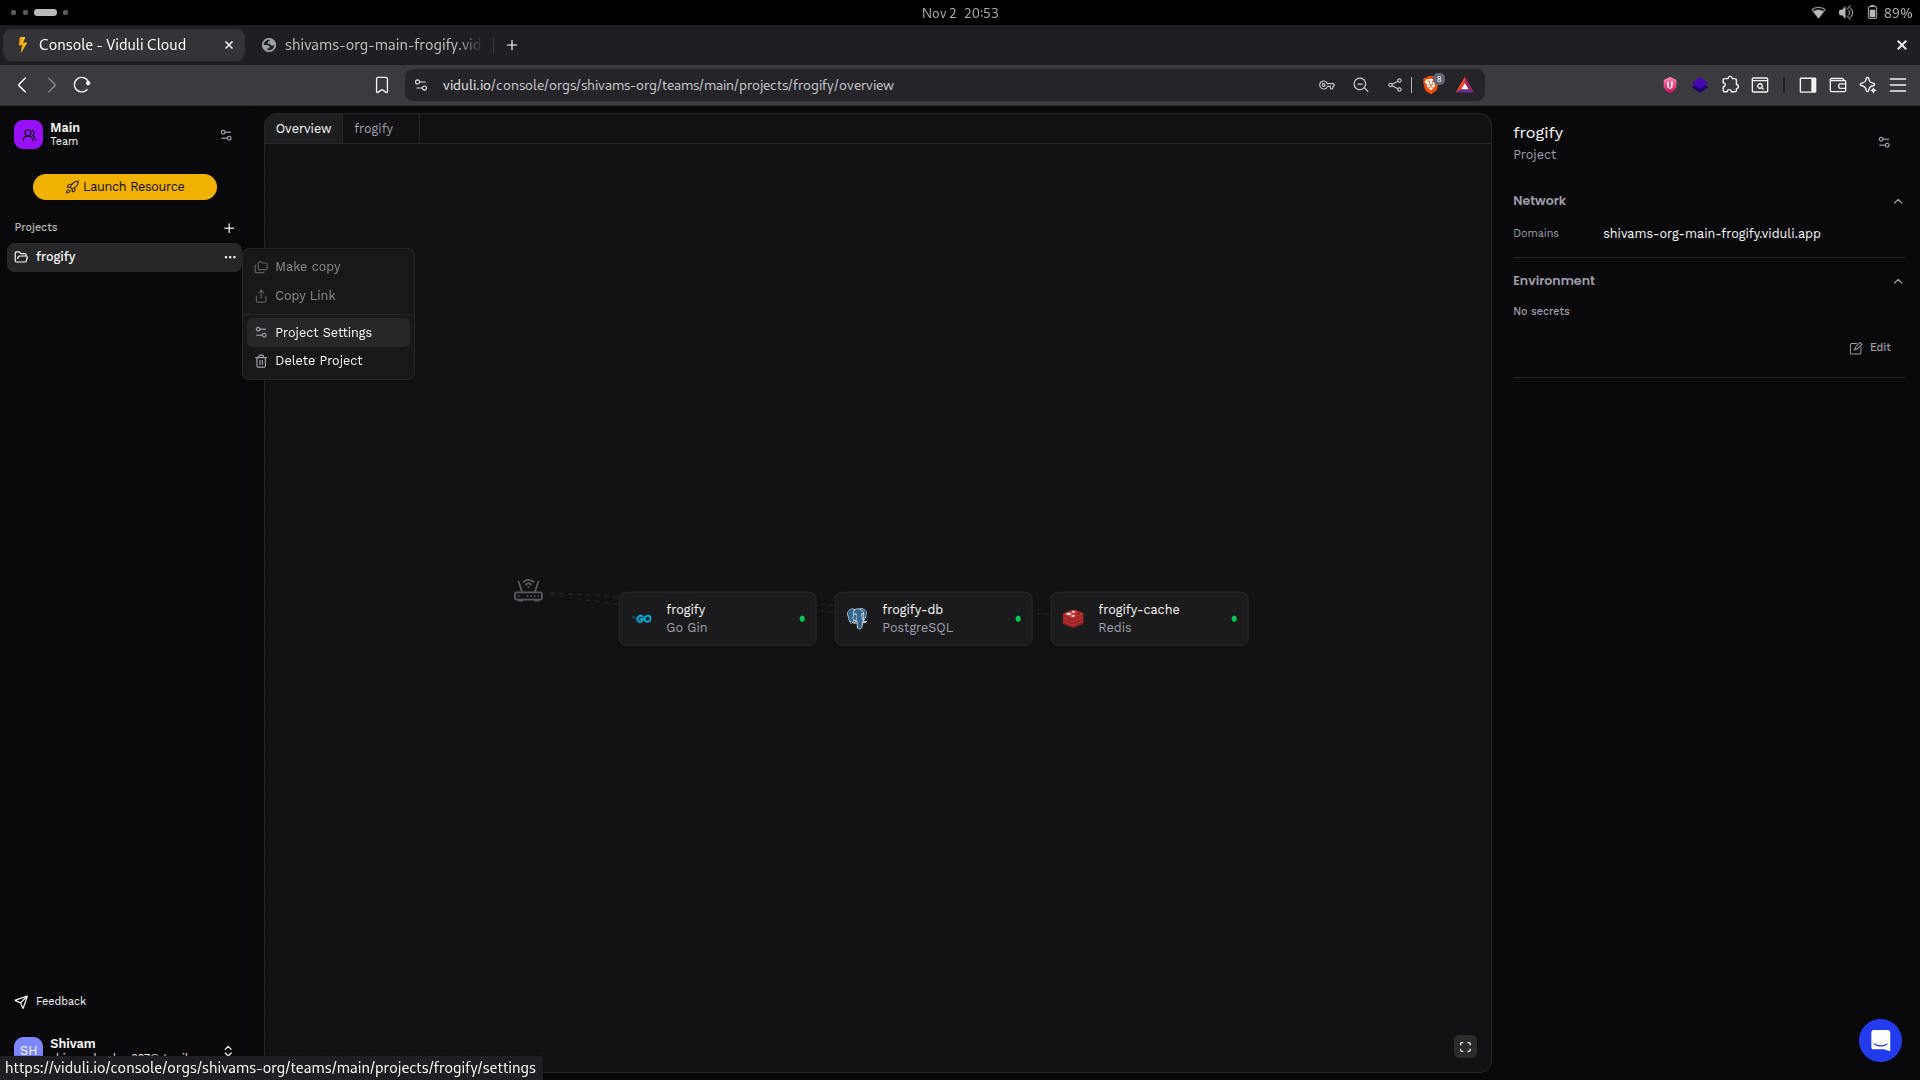Screen dimensions: 1920x1080
Task: Open project settings icon in right panel
Action: (1884, 143)
